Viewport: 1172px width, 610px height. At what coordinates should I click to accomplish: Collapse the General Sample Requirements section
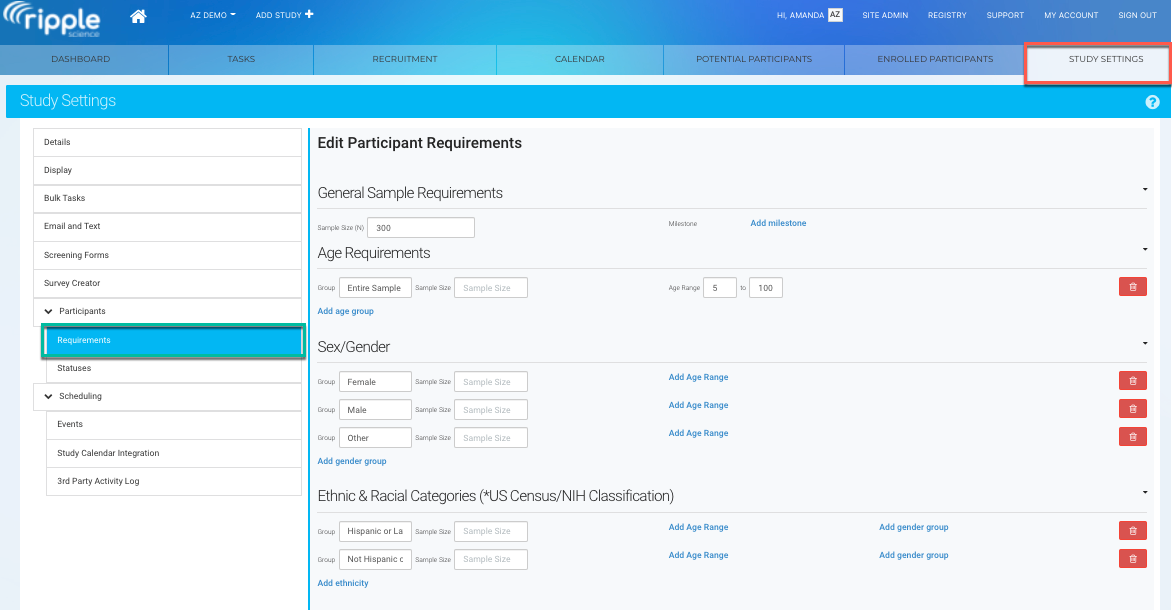coord(1144,189)
